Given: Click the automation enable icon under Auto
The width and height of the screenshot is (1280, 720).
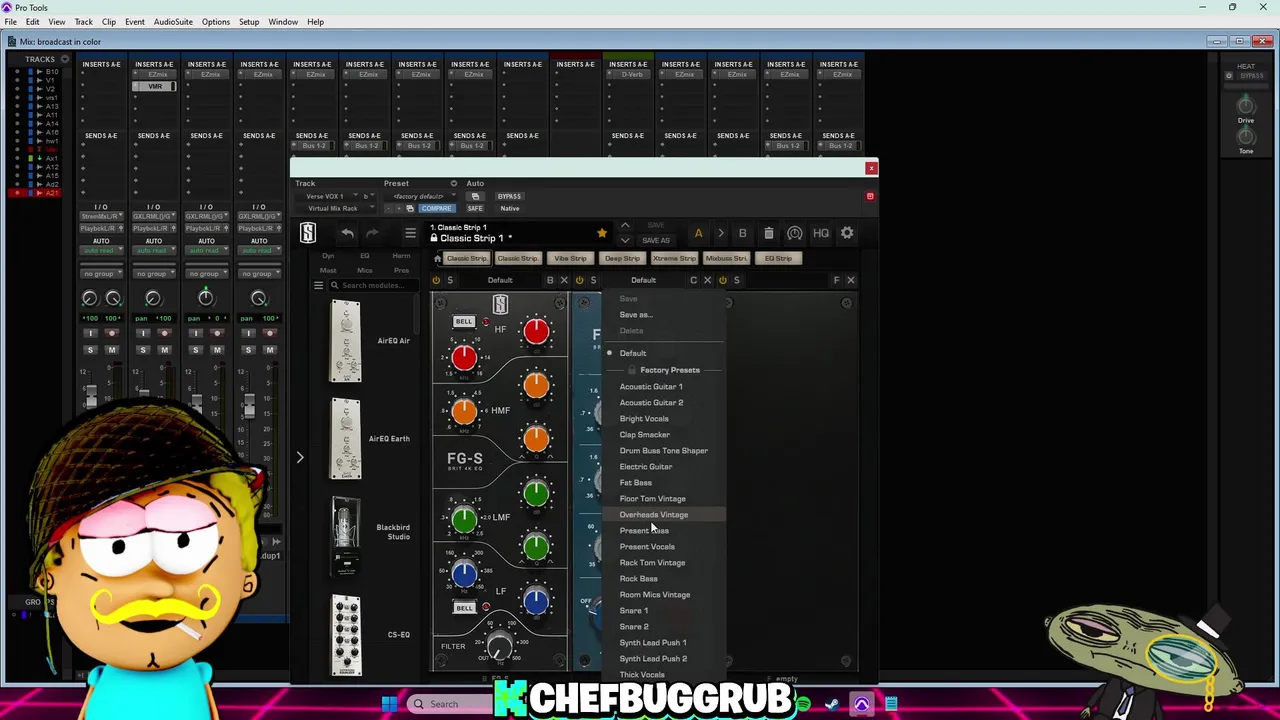Looking at the screenshot, I should point(475,196).
